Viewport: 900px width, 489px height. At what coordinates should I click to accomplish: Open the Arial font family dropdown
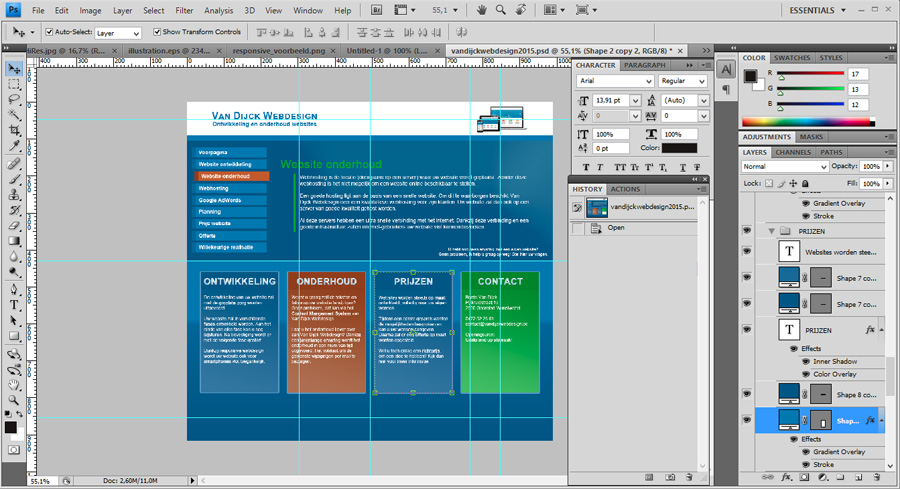(615, 81)
